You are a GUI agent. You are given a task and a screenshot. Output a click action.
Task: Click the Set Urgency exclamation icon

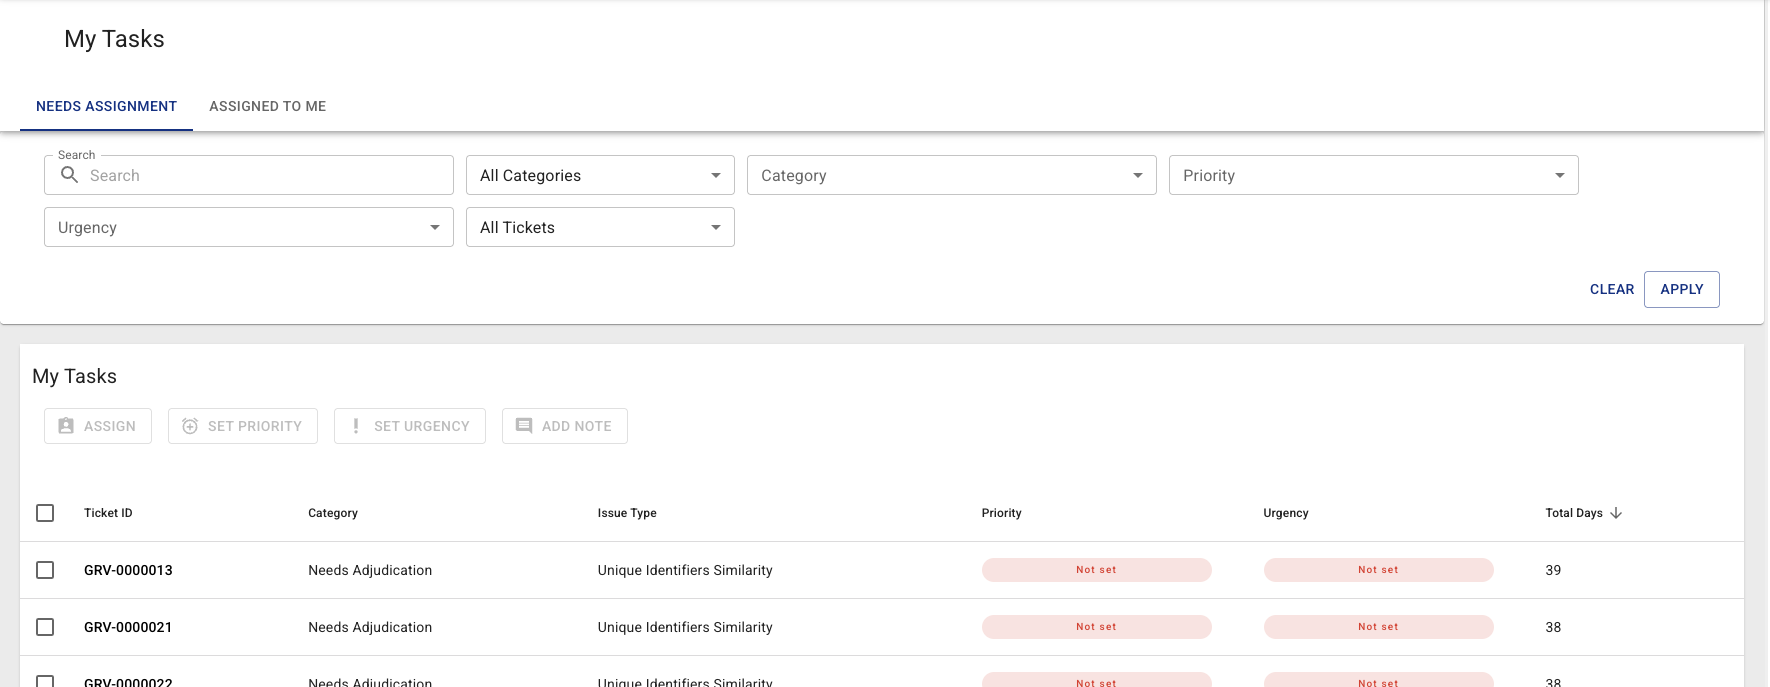pyautogui.click(x=356, y=426)
